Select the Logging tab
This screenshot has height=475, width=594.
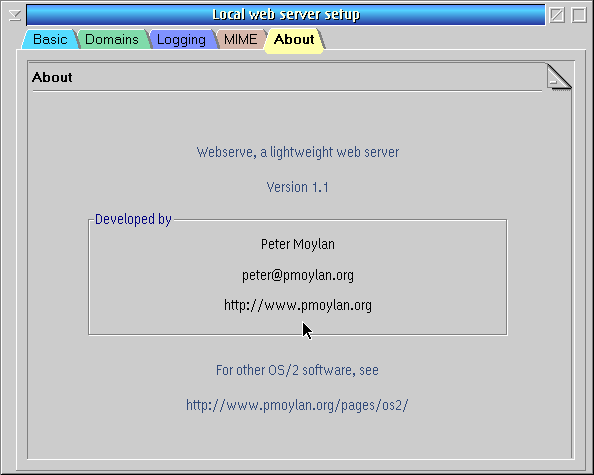click(181, 39)
